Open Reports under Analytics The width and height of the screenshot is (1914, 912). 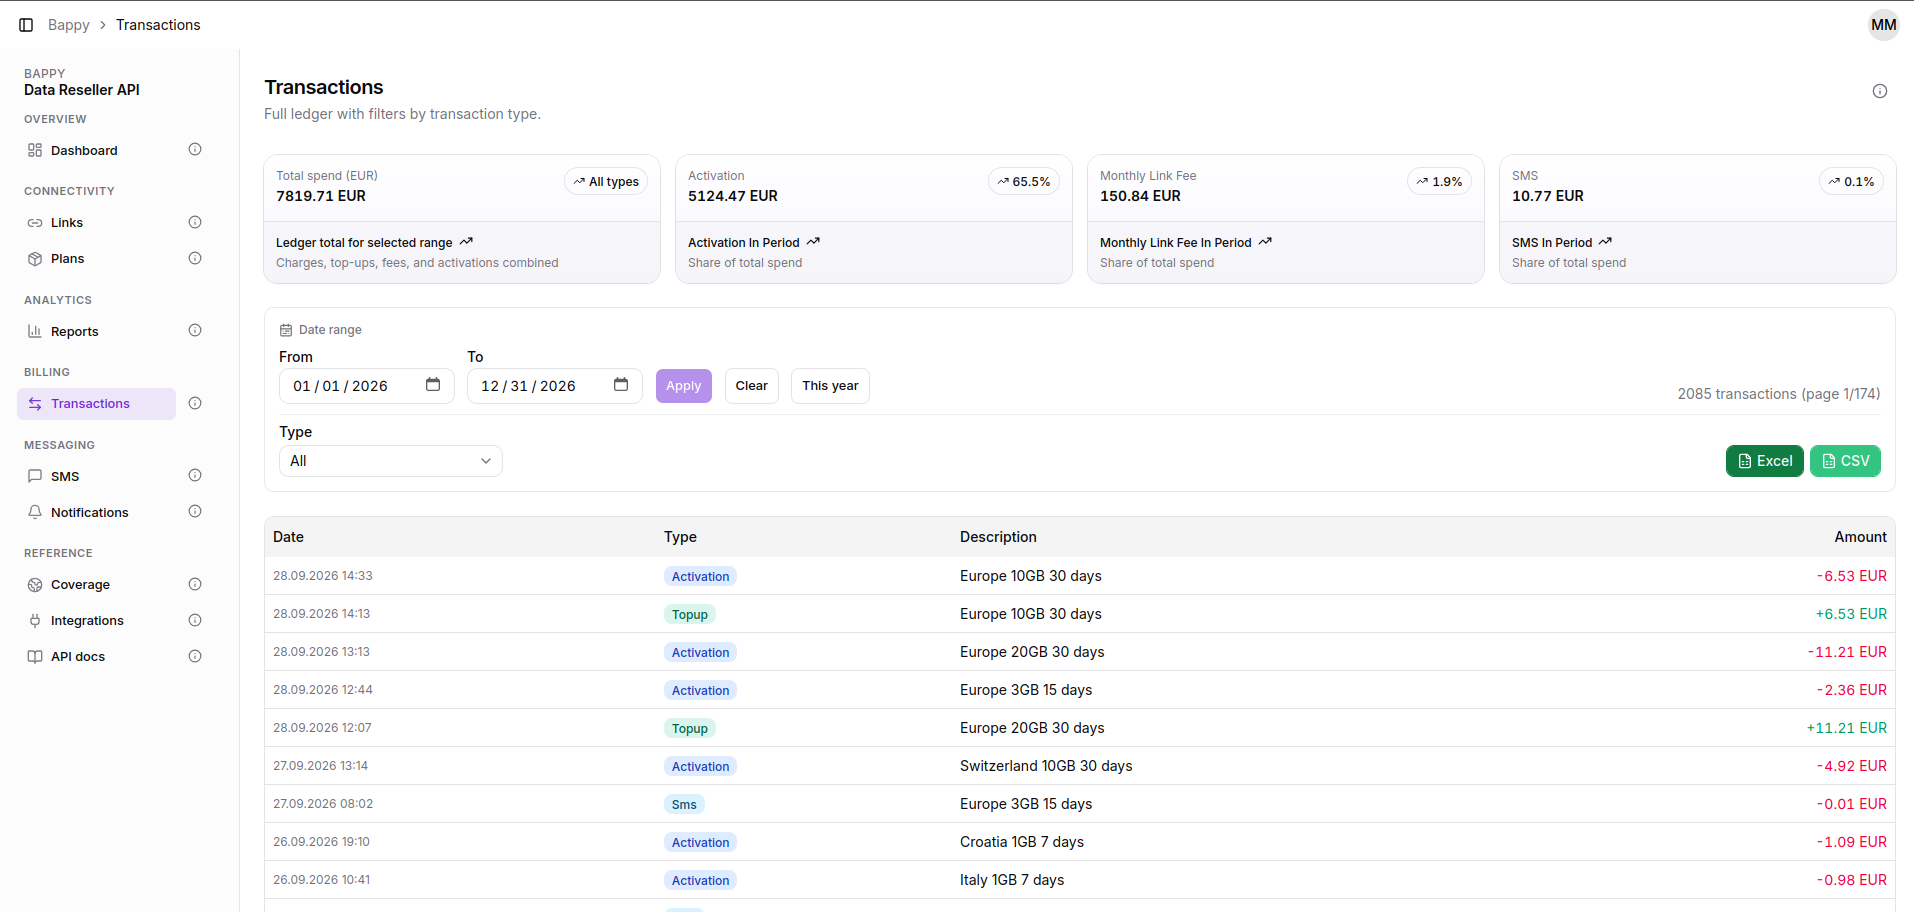pos(97,331)
